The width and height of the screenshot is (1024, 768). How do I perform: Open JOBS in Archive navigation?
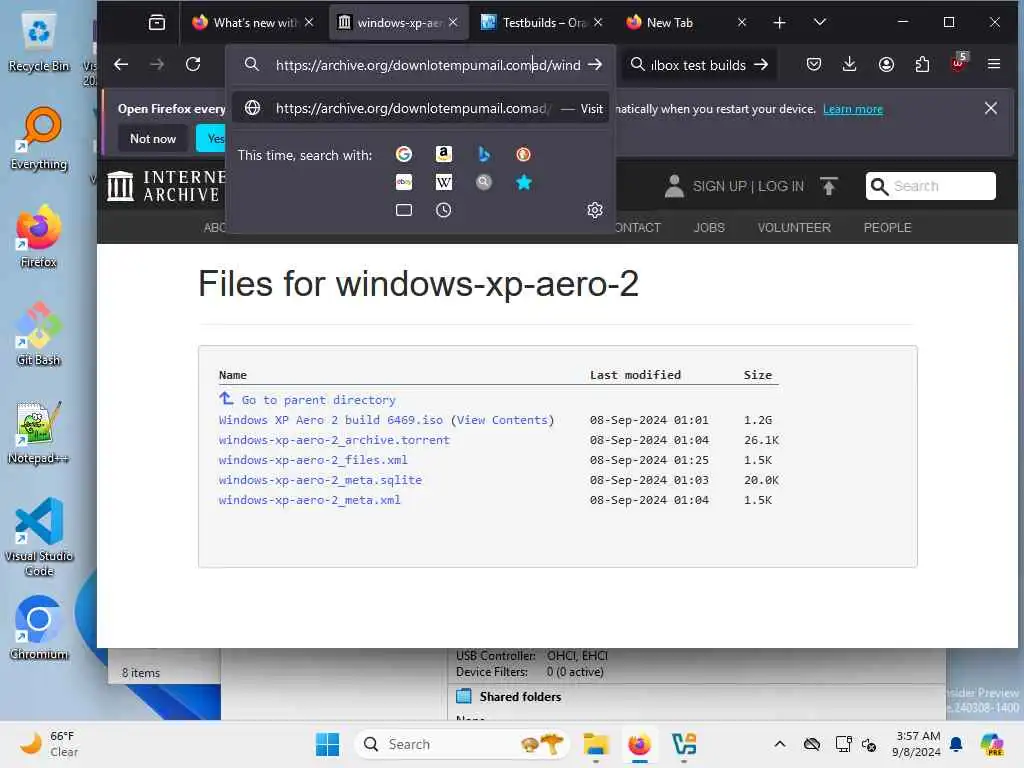click(x=709, y=227)
